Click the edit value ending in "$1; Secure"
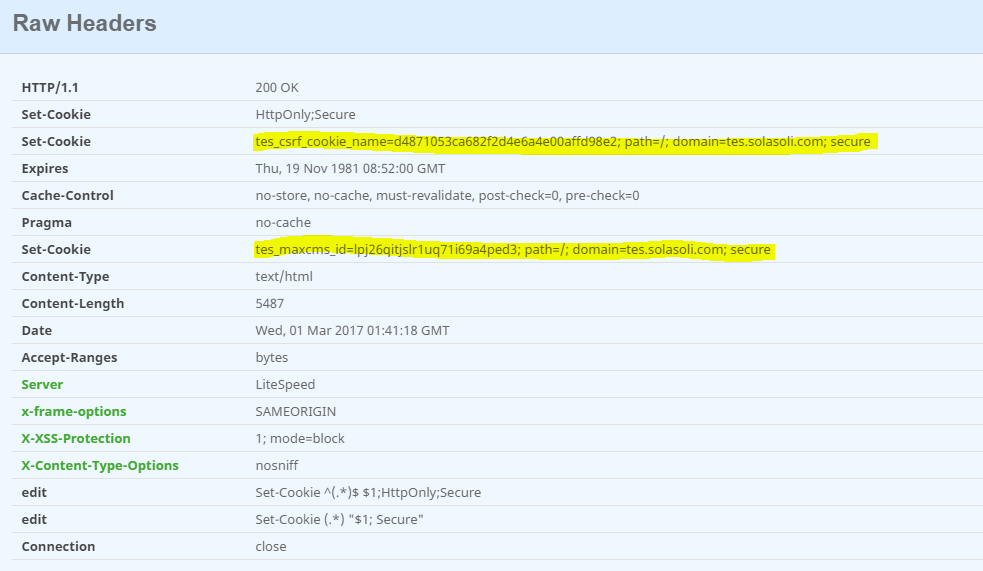The width and height of the screenshot is (983, 571). pyautogui.click(x=339, y=519)
